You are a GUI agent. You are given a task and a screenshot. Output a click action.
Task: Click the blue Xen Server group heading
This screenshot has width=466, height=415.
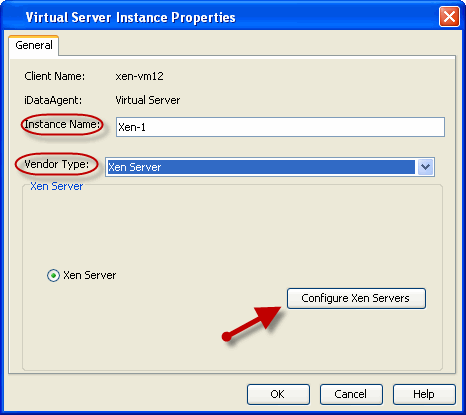(x=57, y=186)
